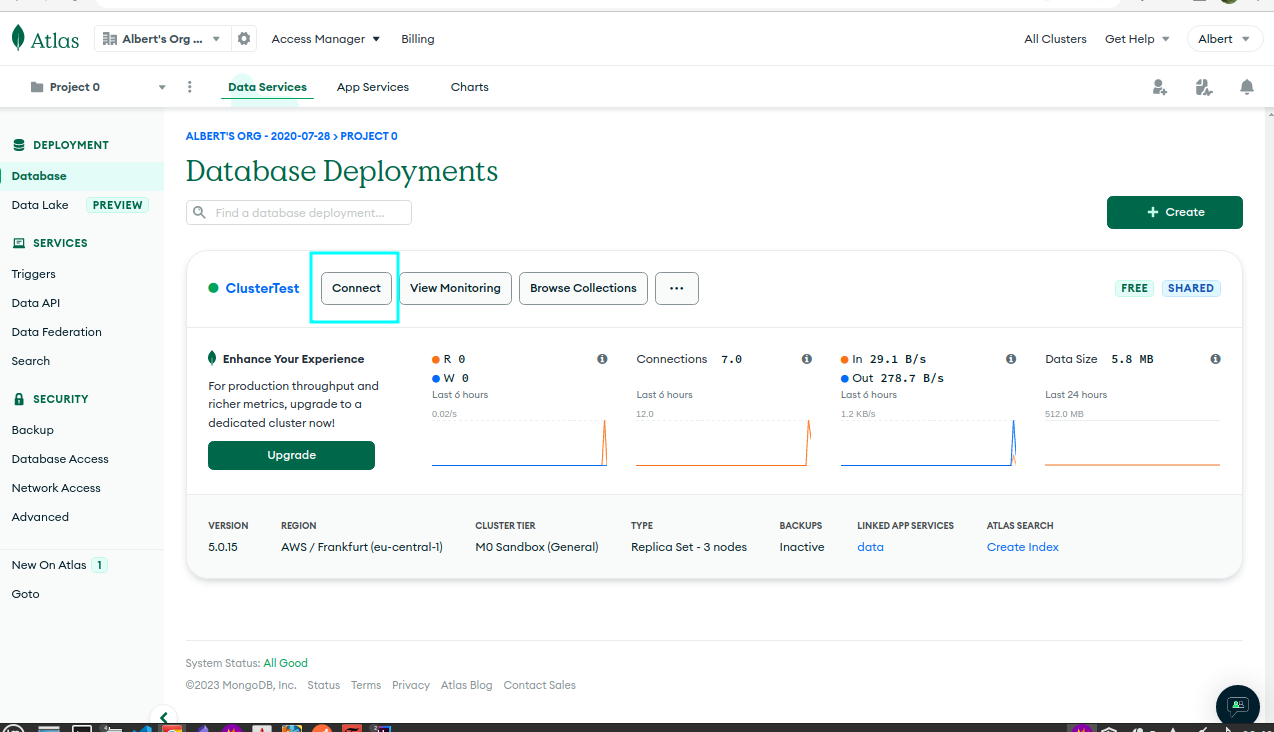The width and height of the screenshot is (1274, 732).
Task: Open the support chat bubble icon
Action: (x=1238, y=706)
